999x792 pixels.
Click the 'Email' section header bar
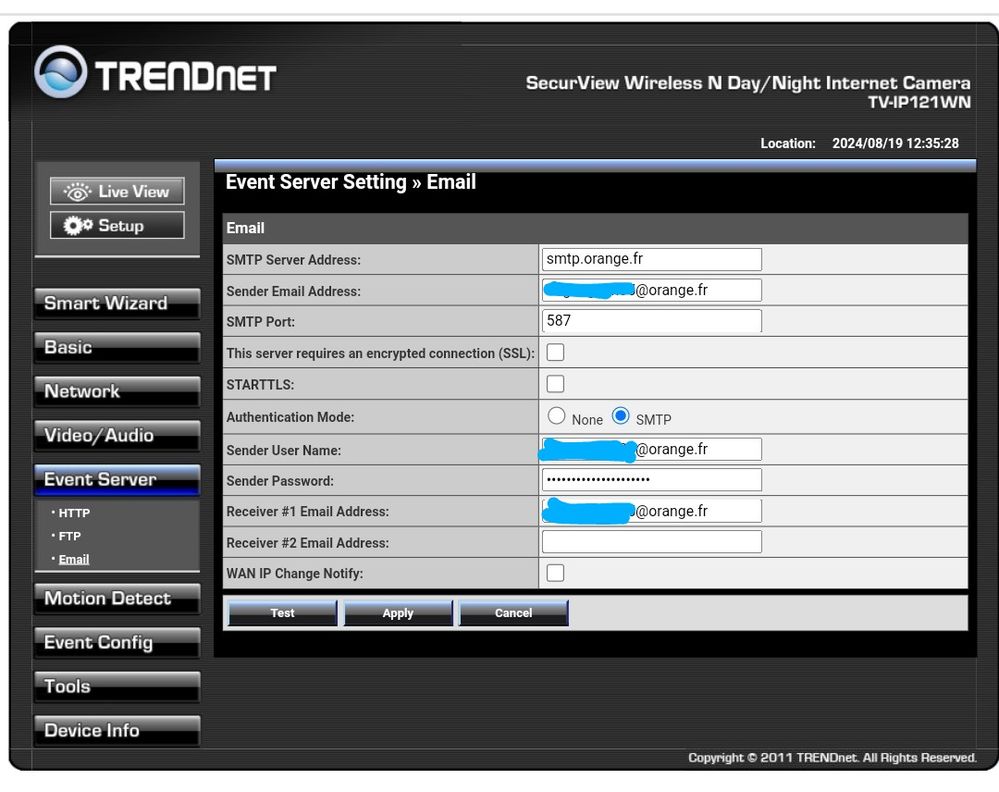click(595, 228)
